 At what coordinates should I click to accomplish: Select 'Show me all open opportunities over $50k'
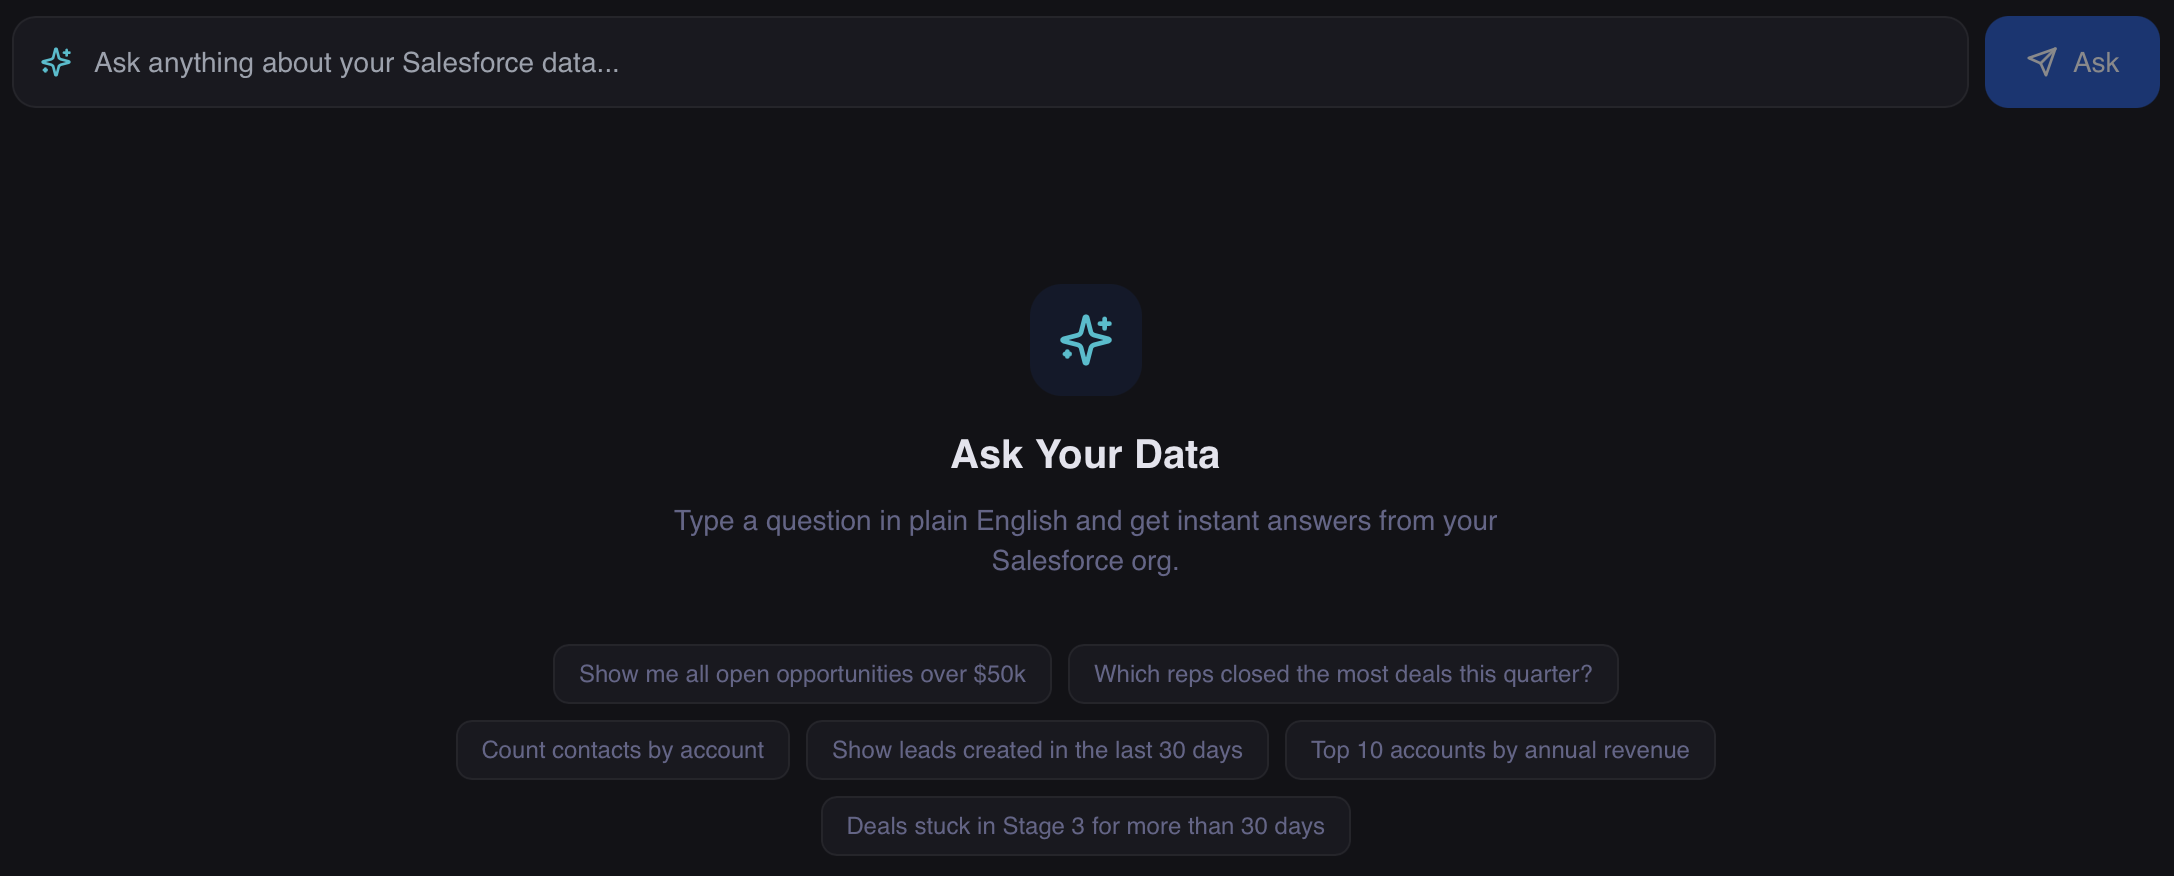pos(802,674)
